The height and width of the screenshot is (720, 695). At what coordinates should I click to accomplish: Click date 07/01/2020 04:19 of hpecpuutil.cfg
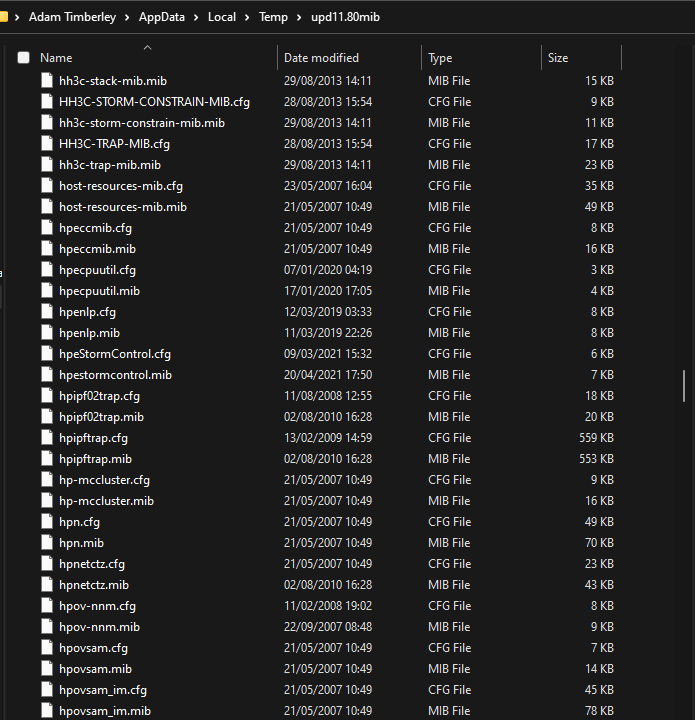[328, 270]
